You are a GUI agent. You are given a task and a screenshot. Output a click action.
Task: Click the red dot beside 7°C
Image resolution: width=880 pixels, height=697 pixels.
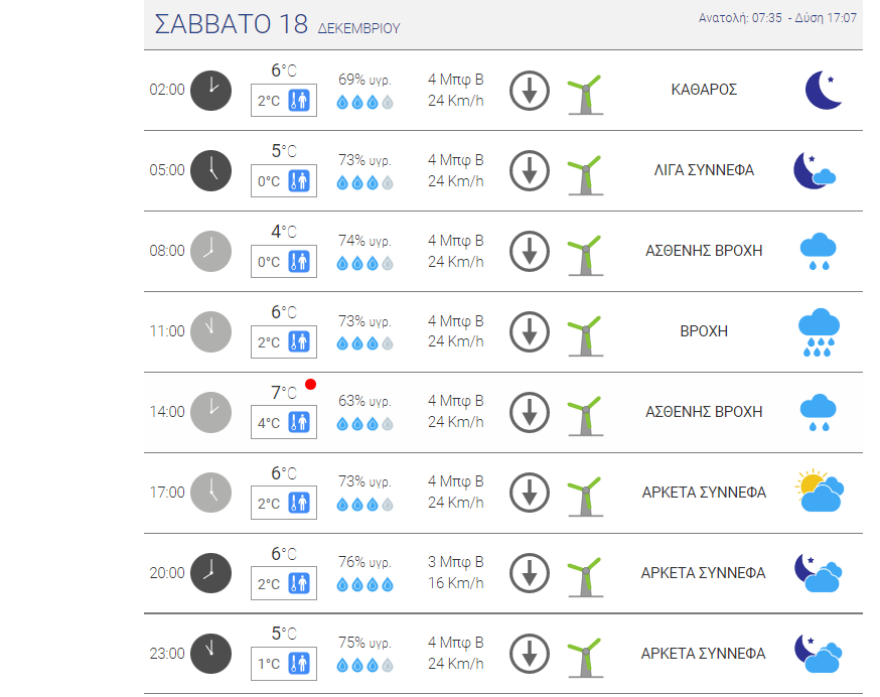click(x=311, y=385)
